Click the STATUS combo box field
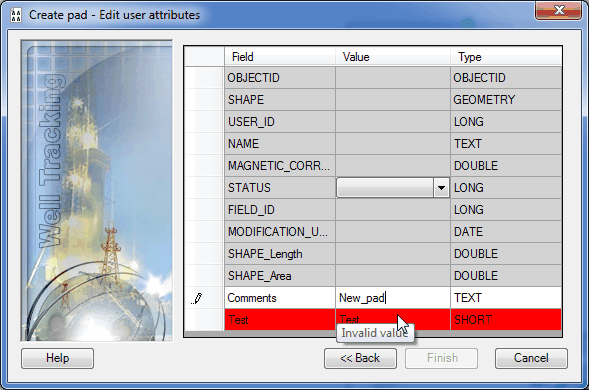 393,187
